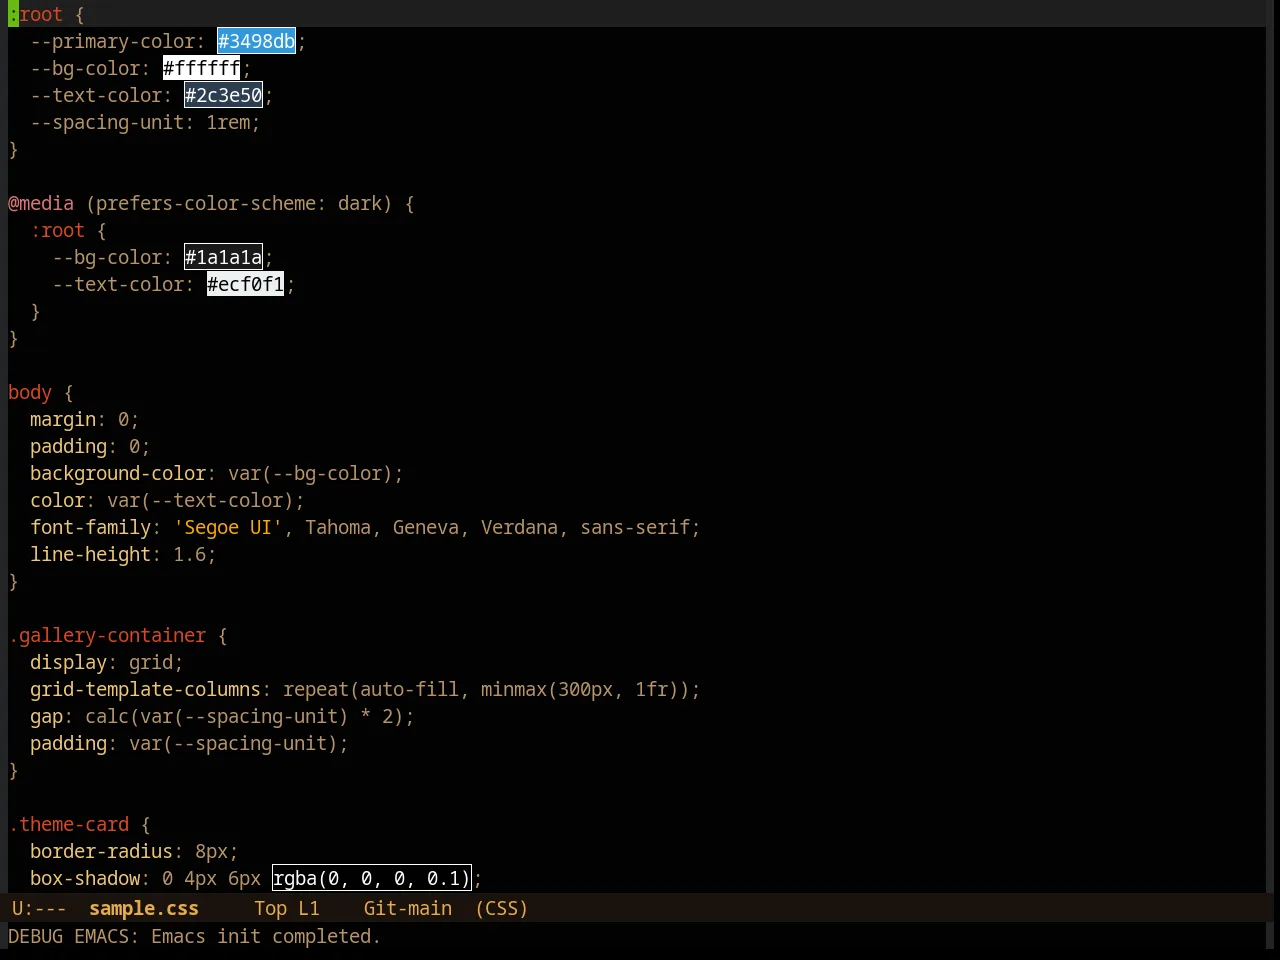Click the margin property in body
Image resolution: width=1280 pixels, height=960 pixels.
click(63, 419)
